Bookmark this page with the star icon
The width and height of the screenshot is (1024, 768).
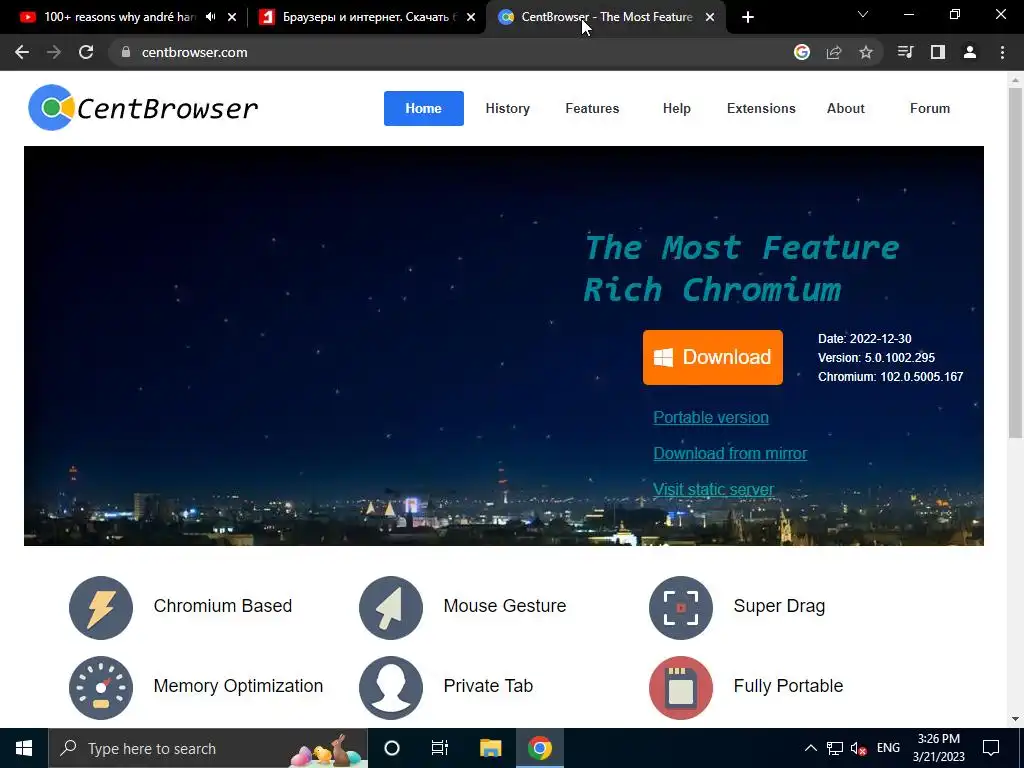click(x=866, y=52)
